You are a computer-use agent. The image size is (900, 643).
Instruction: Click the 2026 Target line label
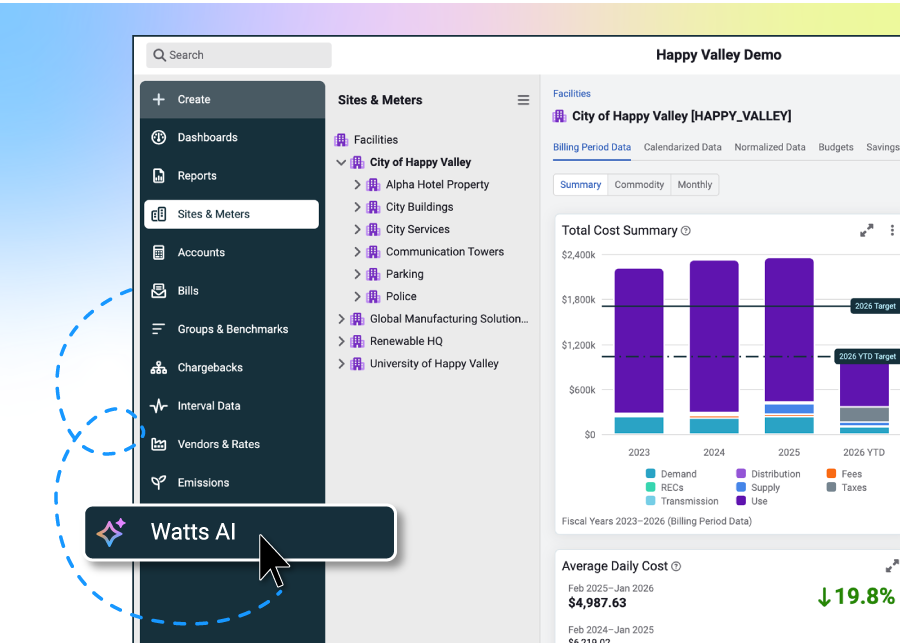875,307
